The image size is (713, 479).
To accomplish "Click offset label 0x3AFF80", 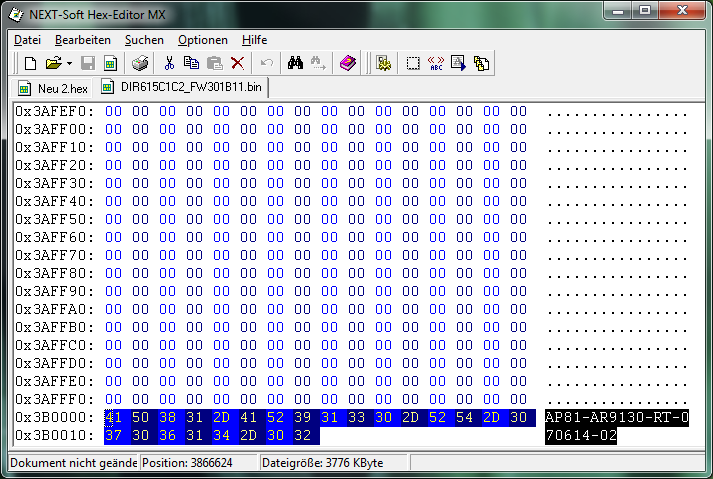I will [x=55, y=273].
